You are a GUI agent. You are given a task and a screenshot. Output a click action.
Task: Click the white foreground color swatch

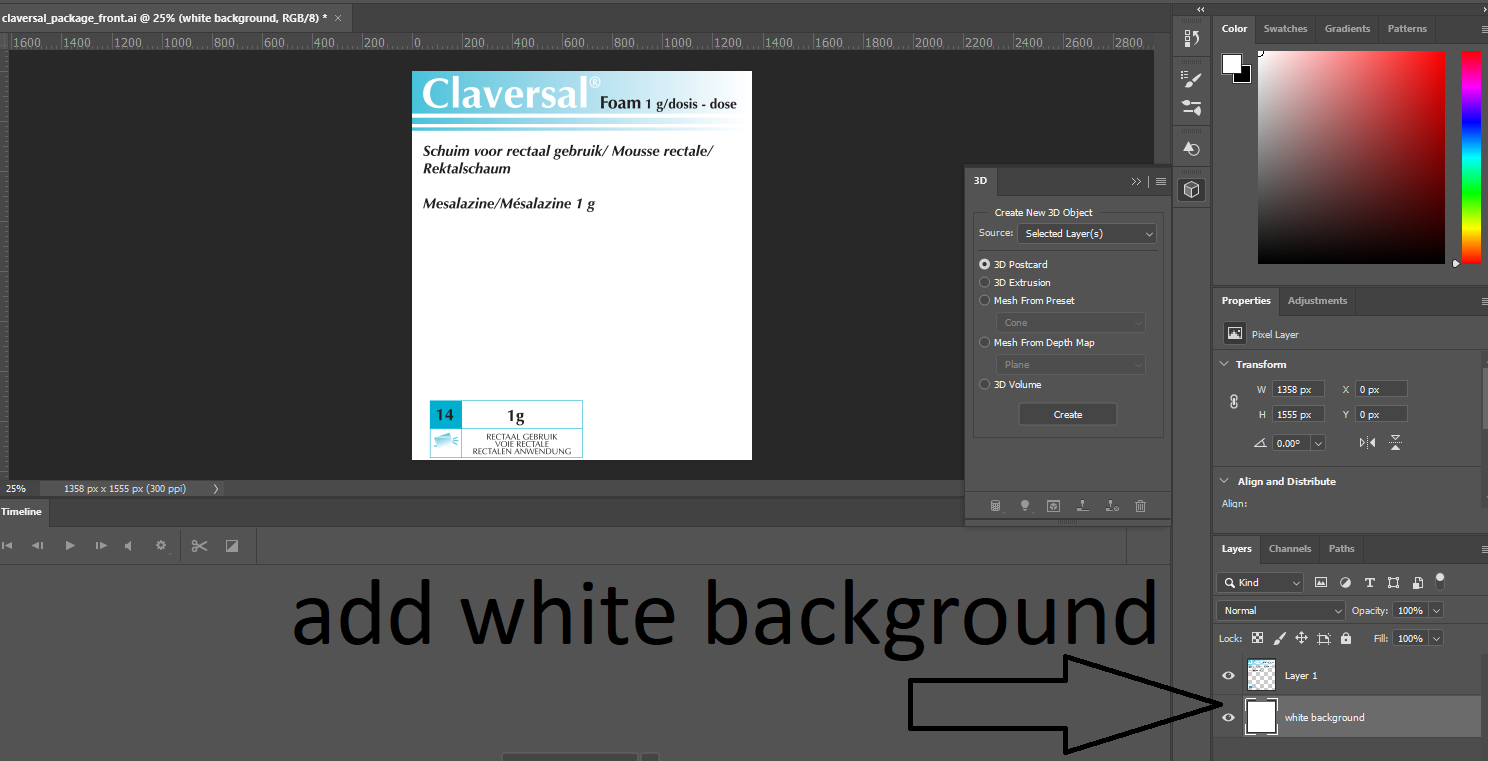pyautogui.click(x=1231, y=64)
